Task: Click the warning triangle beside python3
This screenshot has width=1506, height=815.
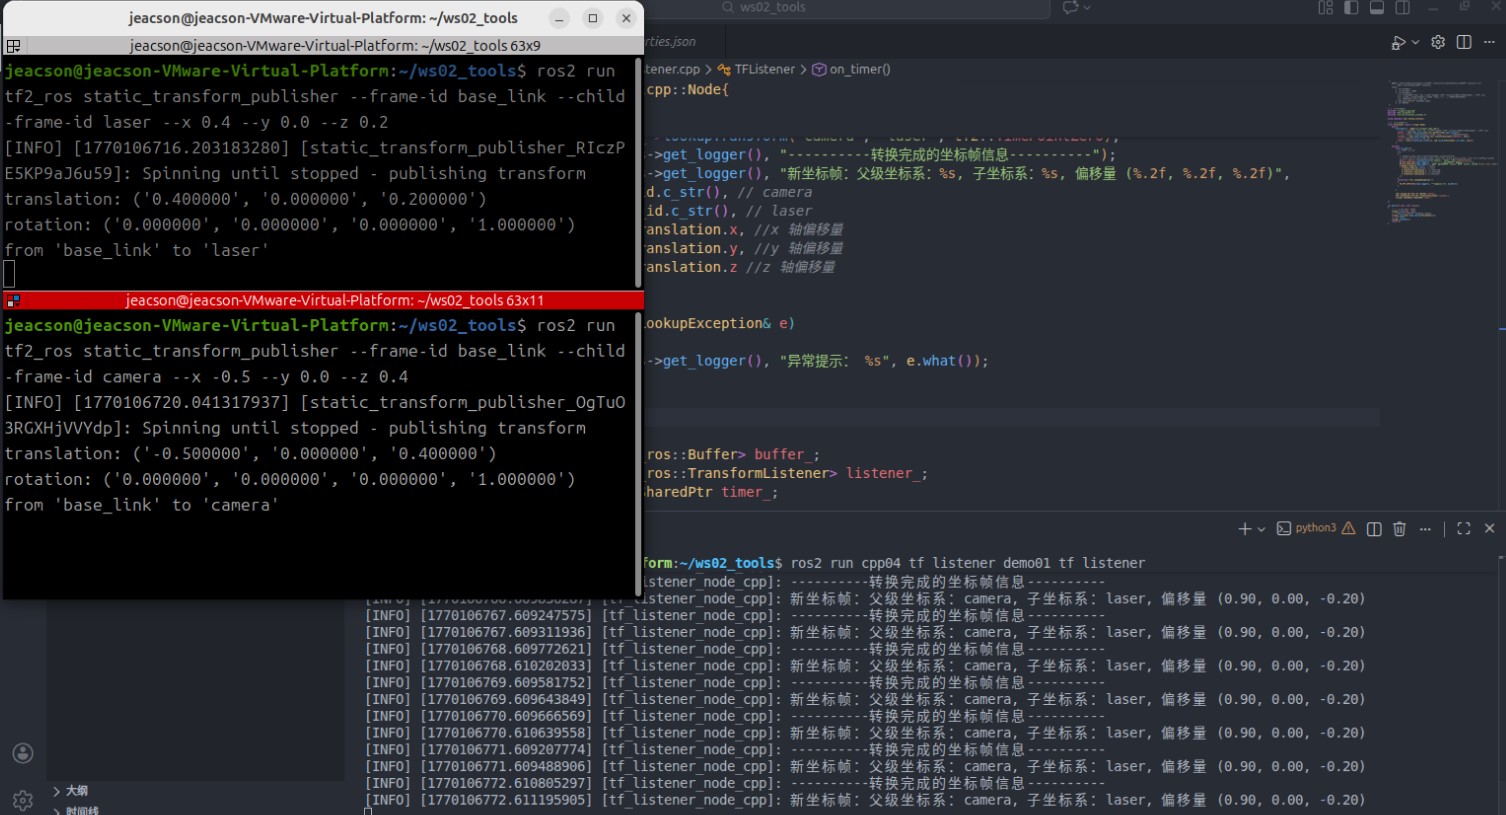Action: coord(1348,528)
